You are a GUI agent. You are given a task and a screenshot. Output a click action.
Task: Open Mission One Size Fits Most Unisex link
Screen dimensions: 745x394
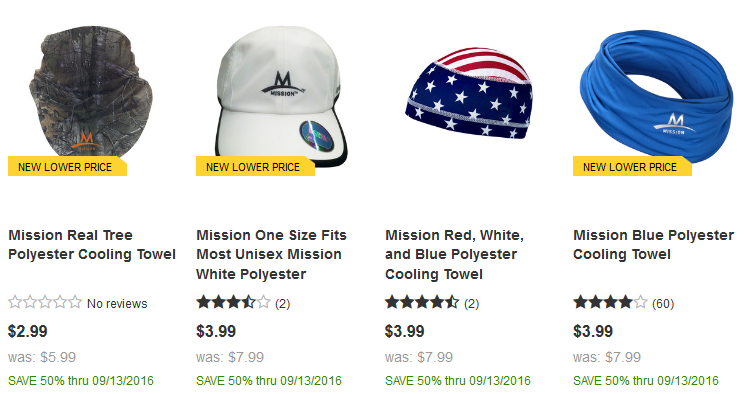[x=271, y=255]
